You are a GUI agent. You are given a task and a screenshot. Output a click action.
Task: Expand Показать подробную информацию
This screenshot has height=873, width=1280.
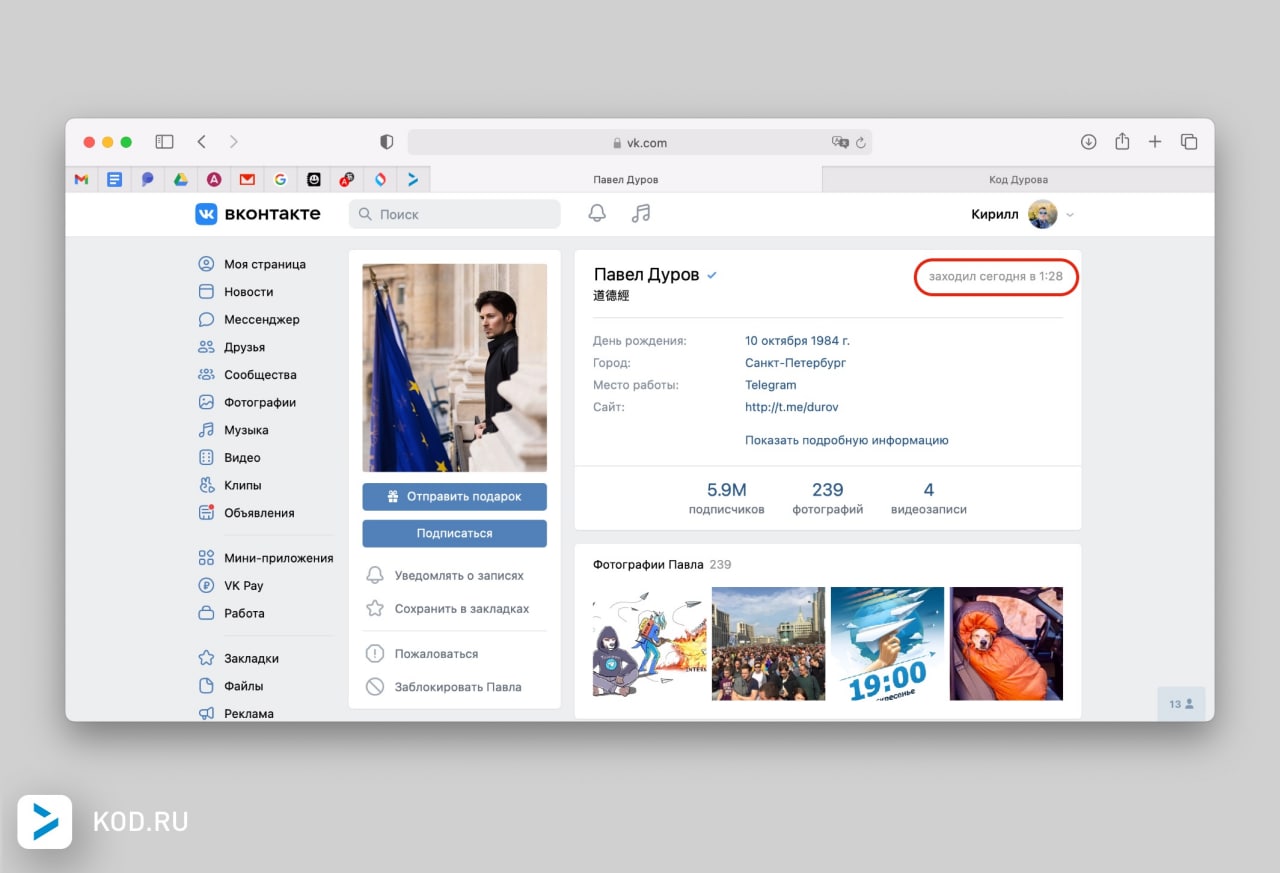click(x=847, y=440)
